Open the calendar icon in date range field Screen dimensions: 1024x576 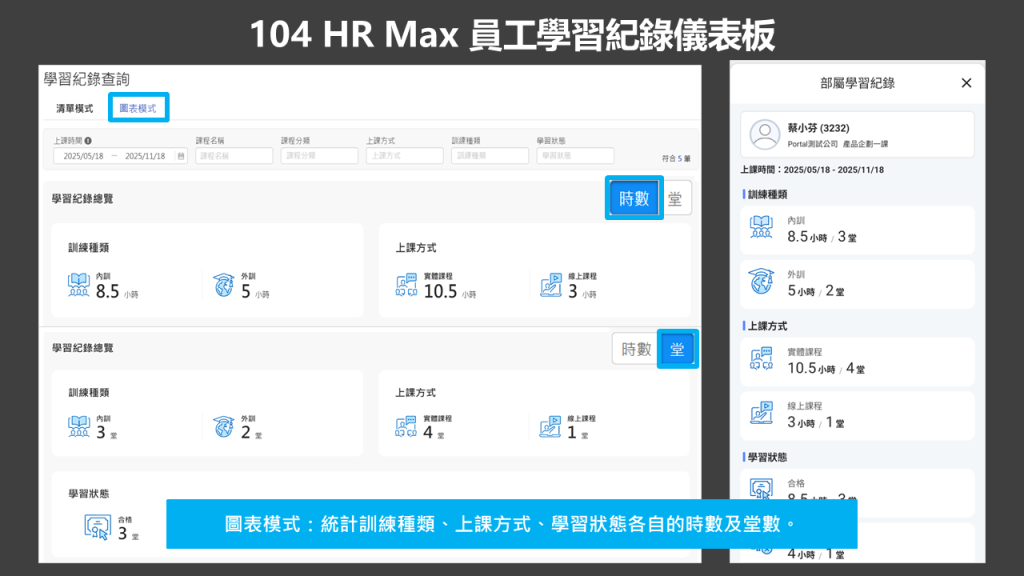tap(180, 156)
